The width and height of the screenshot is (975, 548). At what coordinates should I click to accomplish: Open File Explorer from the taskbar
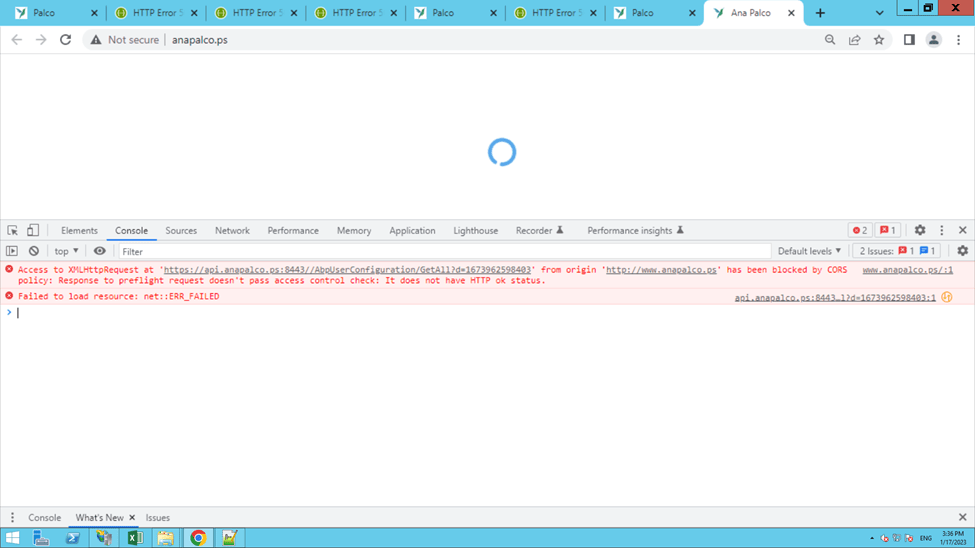click(166, 538)
